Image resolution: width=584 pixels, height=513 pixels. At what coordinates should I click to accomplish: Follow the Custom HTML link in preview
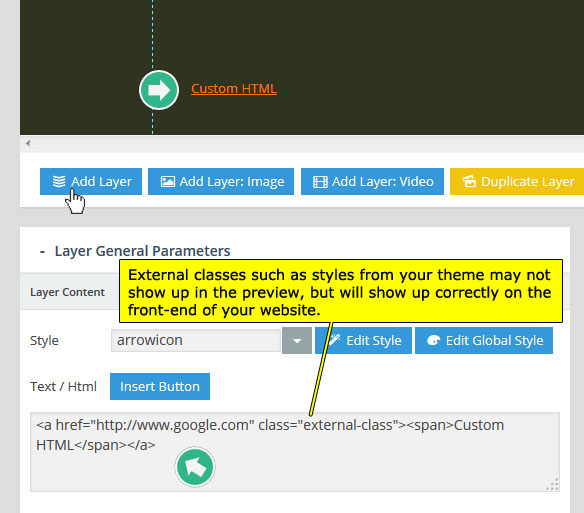[x=234, y=89]
